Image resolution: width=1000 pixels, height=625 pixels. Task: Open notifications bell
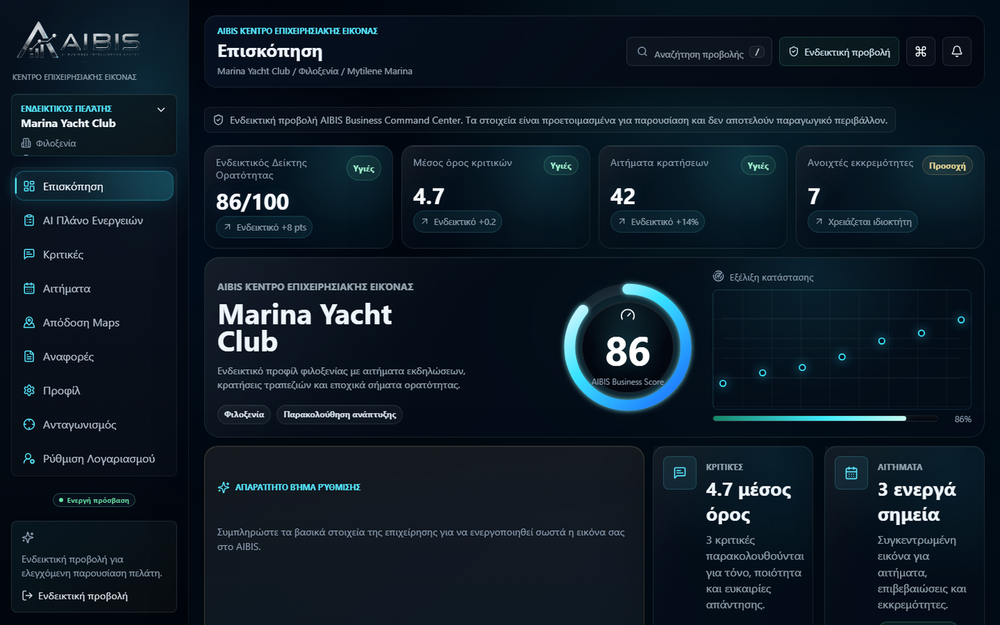957,52
